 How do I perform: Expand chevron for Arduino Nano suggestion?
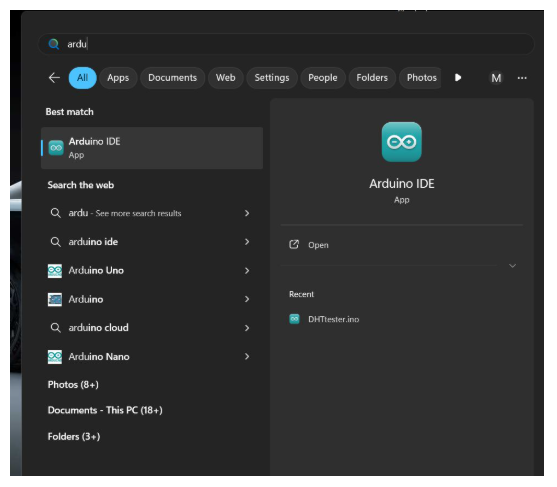(247, 356)
